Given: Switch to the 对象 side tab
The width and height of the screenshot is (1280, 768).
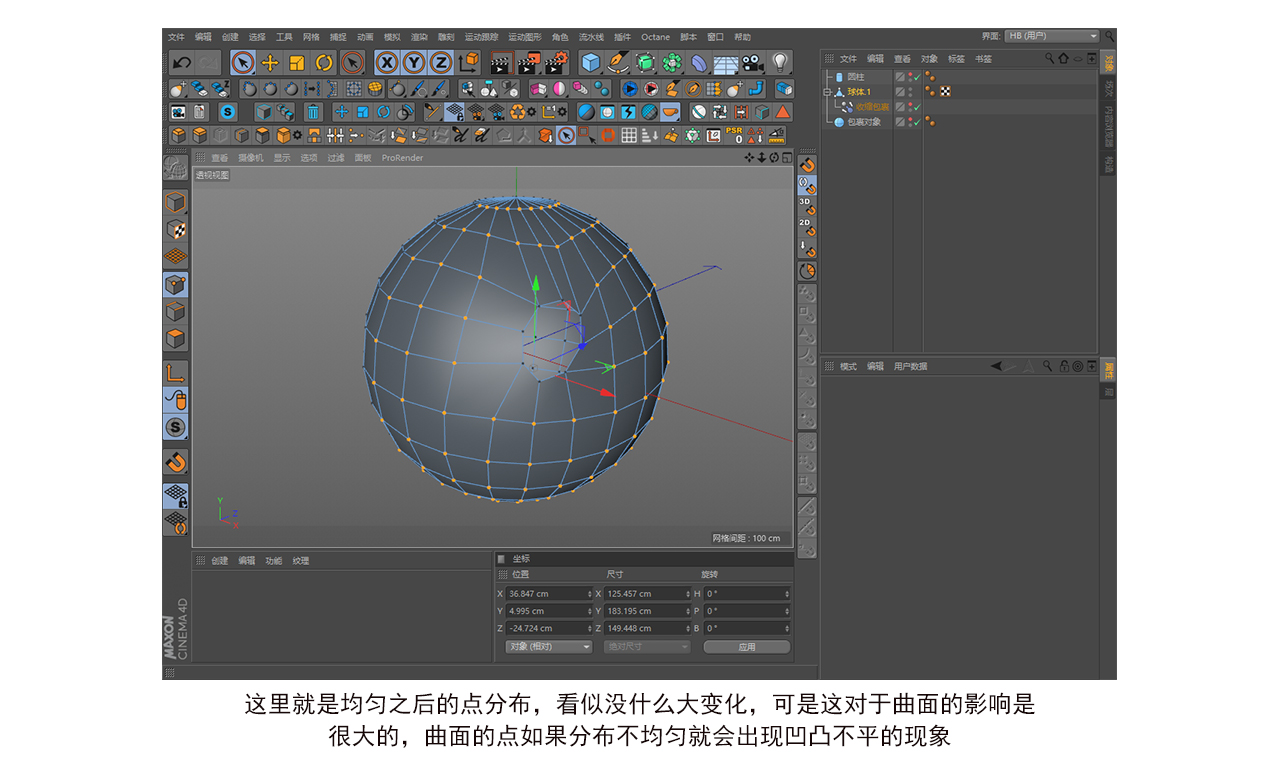Looking at the screenshot, I should pos(1108,63).
